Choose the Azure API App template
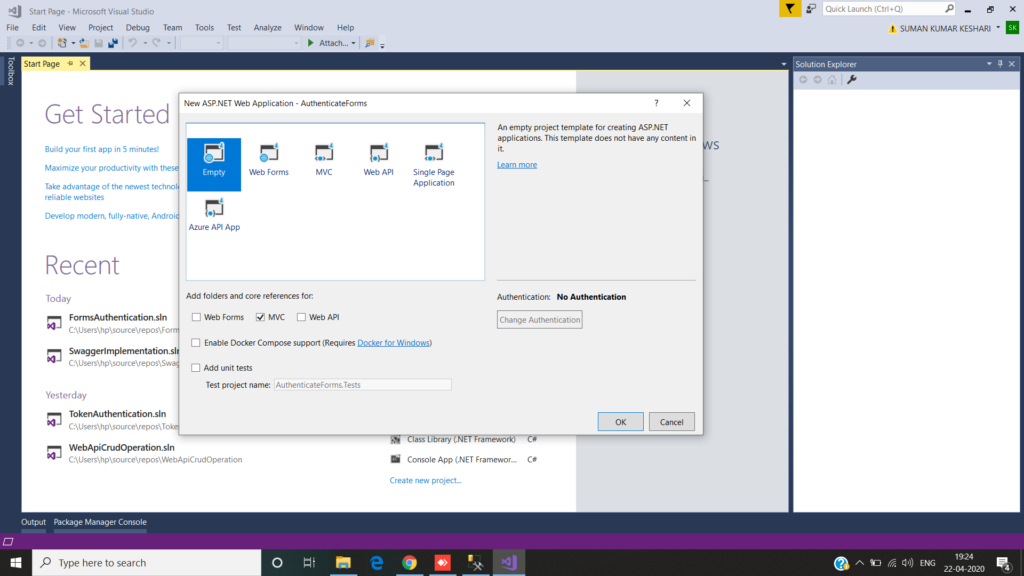1024x576 pixels. 214,215
